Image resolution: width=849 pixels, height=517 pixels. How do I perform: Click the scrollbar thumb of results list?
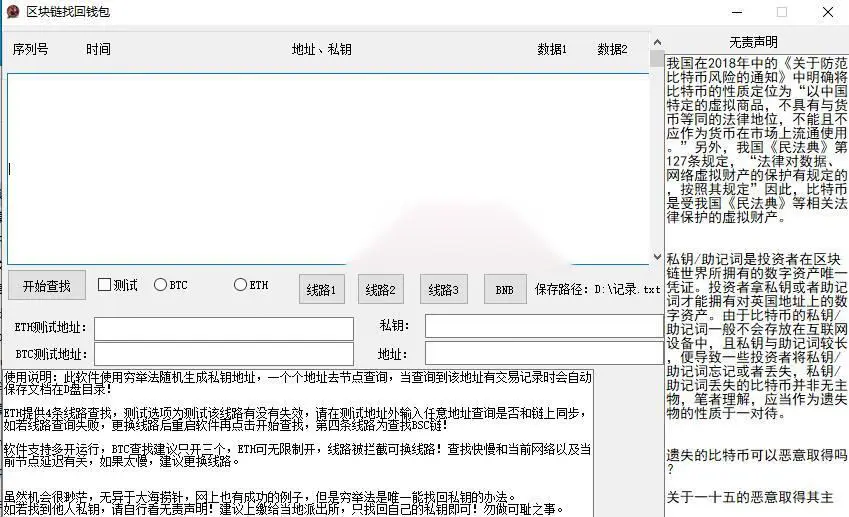coord(657,58)
